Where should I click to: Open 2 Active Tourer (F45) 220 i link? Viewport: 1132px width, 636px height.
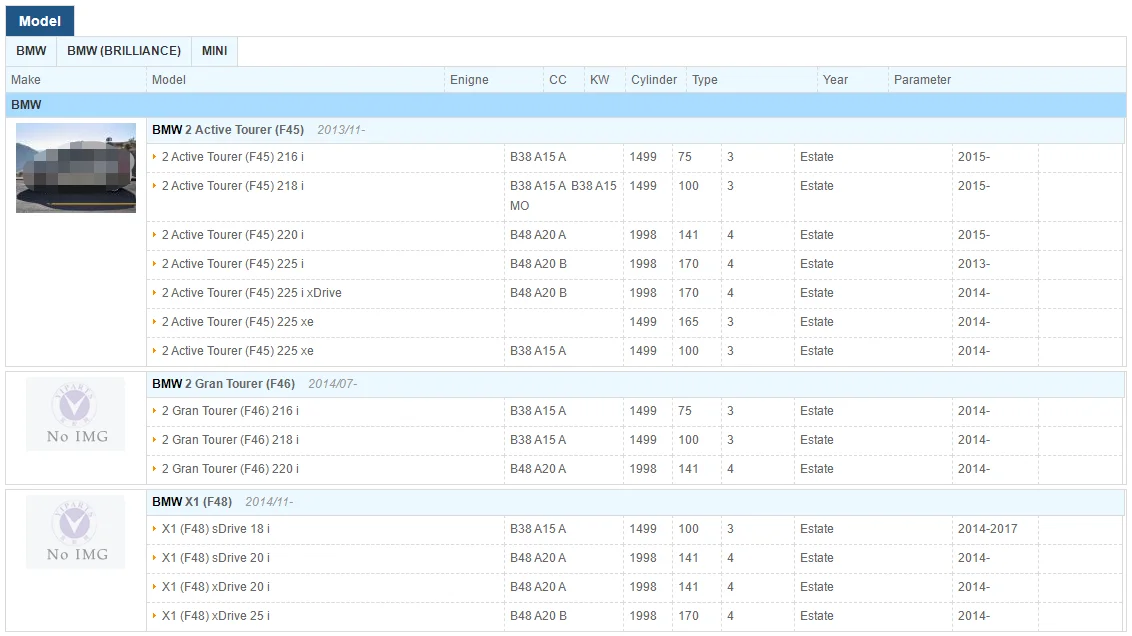pyautogui.click(x=232, y=235)
